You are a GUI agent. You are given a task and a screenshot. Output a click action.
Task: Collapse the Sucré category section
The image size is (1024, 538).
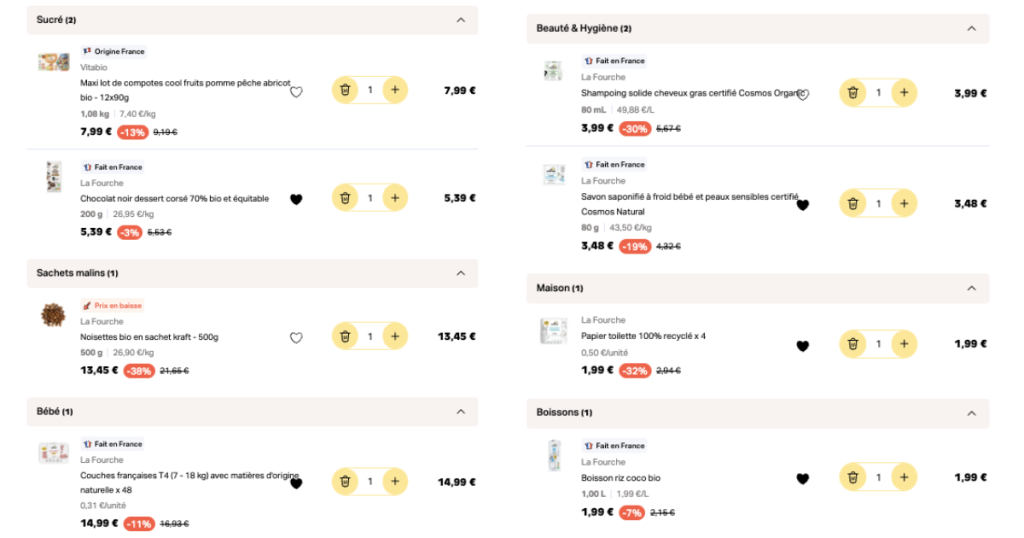click(461, 20)
